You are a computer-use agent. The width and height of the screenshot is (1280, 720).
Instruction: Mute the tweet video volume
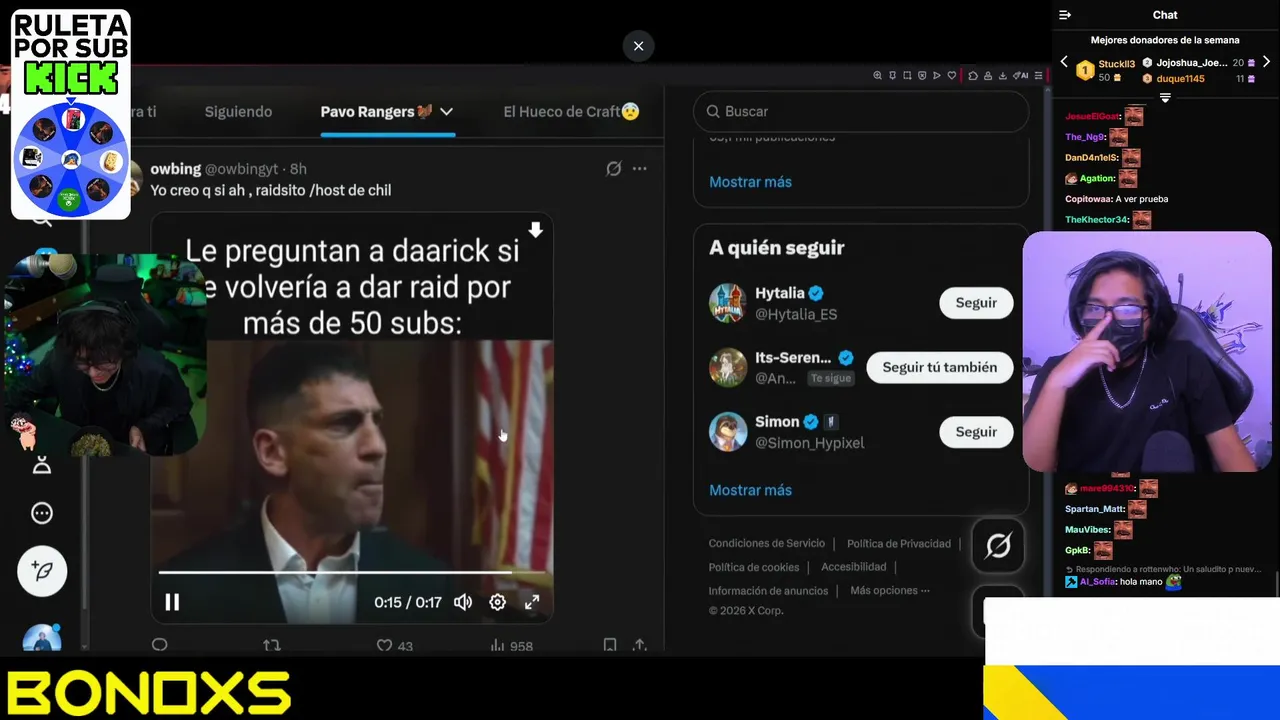pyautogui.click(x=463, y=602)
